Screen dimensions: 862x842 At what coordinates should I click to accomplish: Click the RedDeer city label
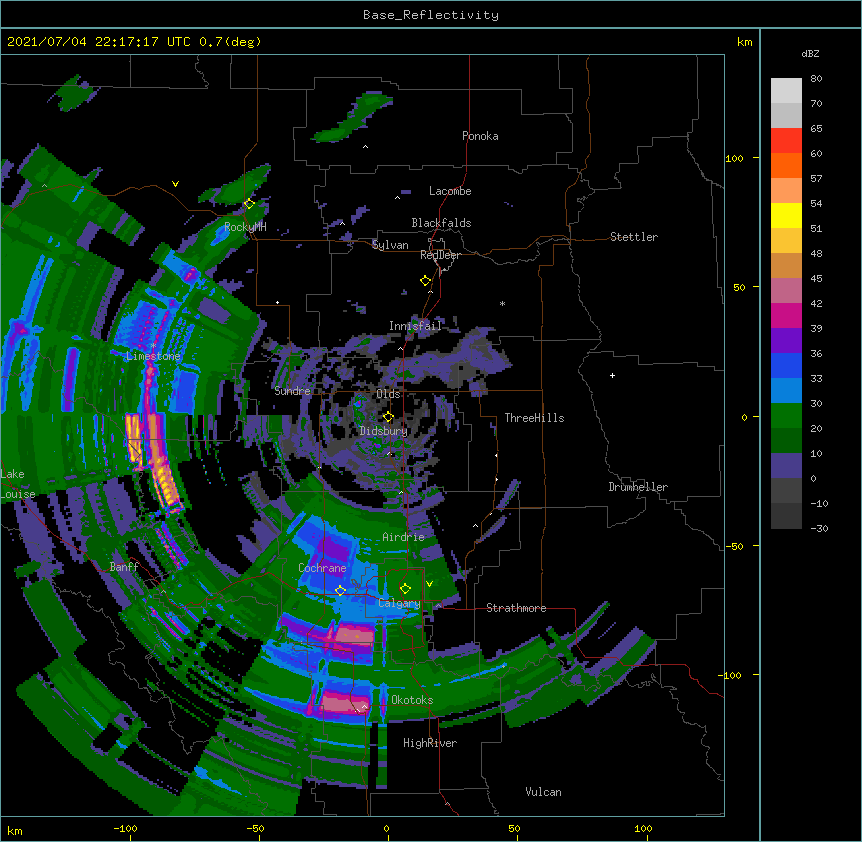tap(440, 255)
